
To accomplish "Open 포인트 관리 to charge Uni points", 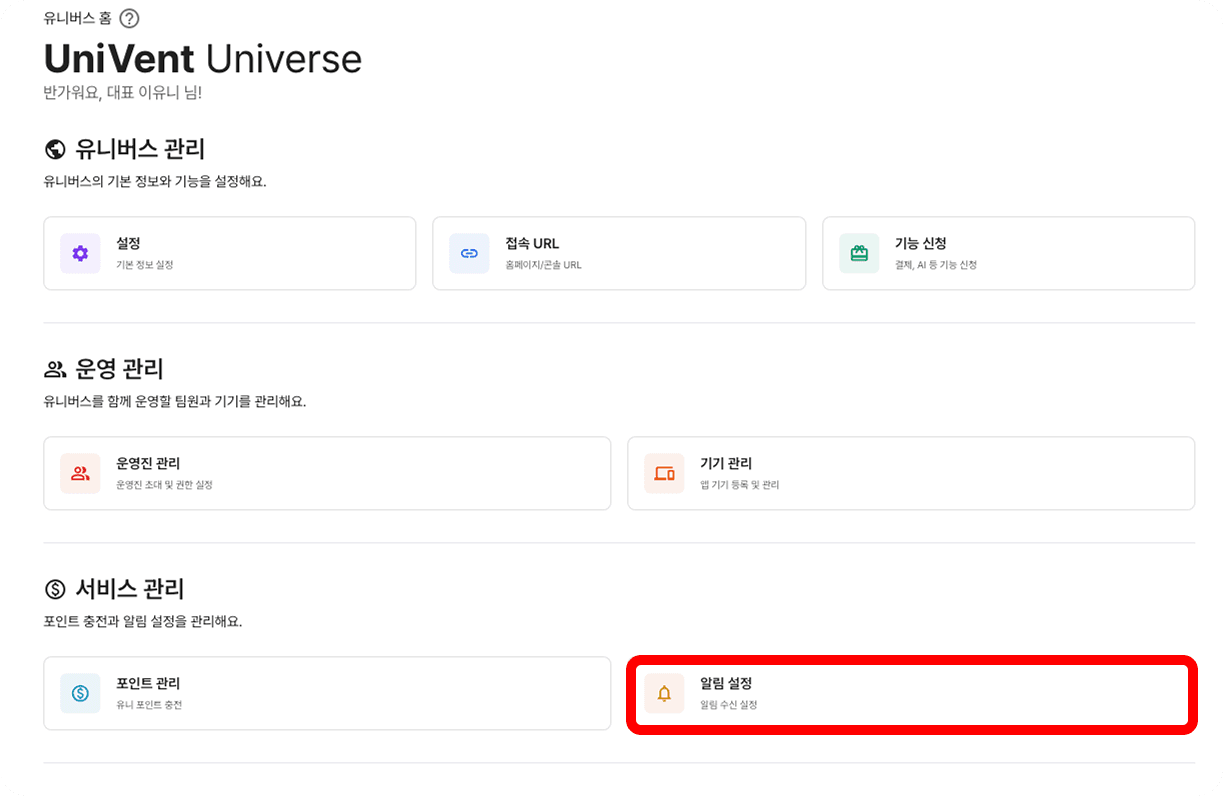I will pyautogui.click(x=327, y=693).
